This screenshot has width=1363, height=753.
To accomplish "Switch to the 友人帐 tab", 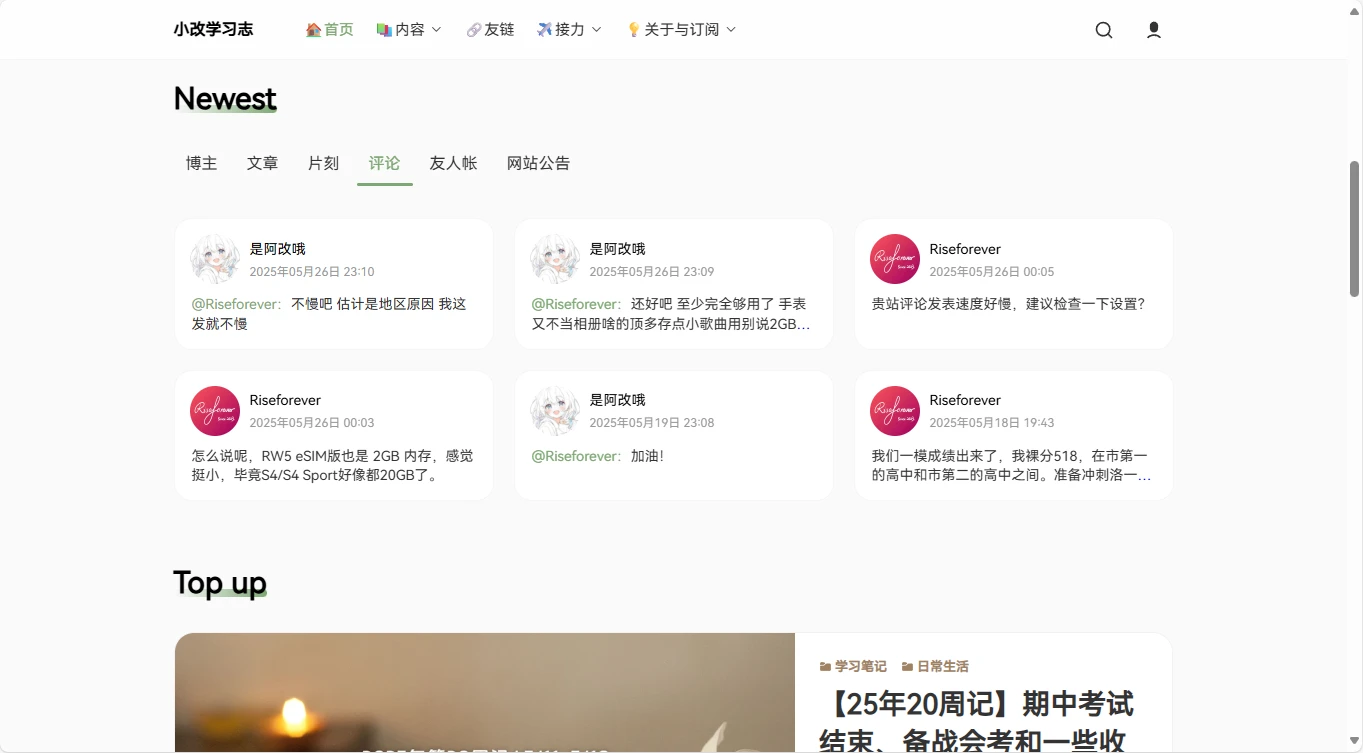I will tap(453, 163).
